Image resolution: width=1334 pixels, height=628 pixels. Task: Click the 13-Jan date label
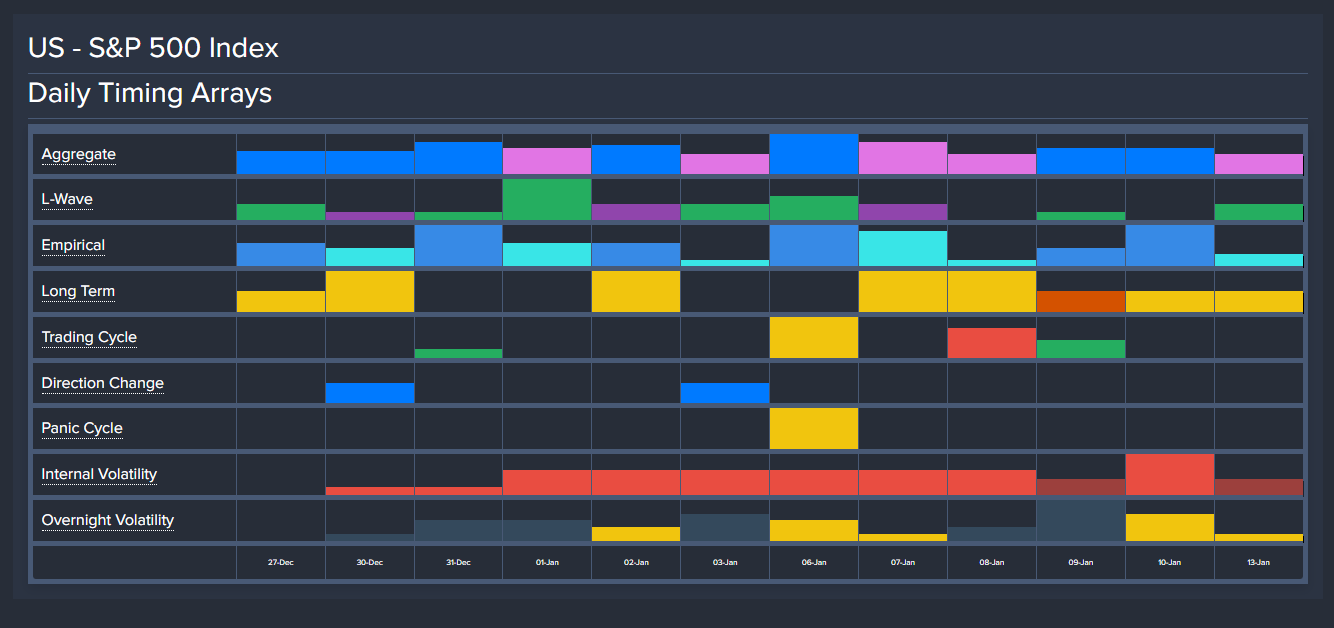[1259, 562]
